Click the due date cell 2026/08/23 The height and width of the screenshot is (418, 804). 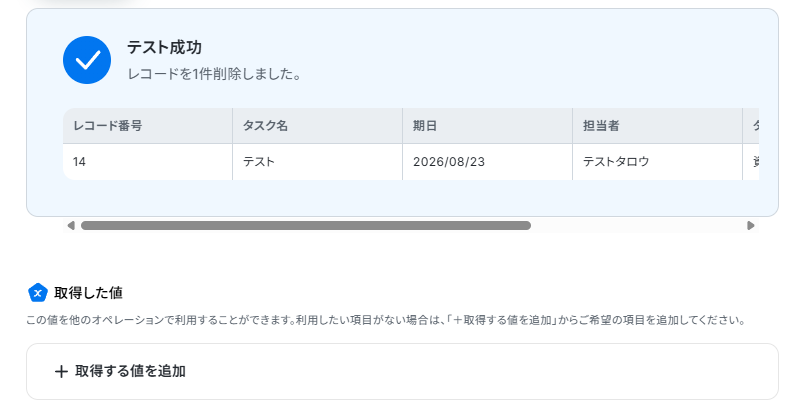tap(488, 162)
